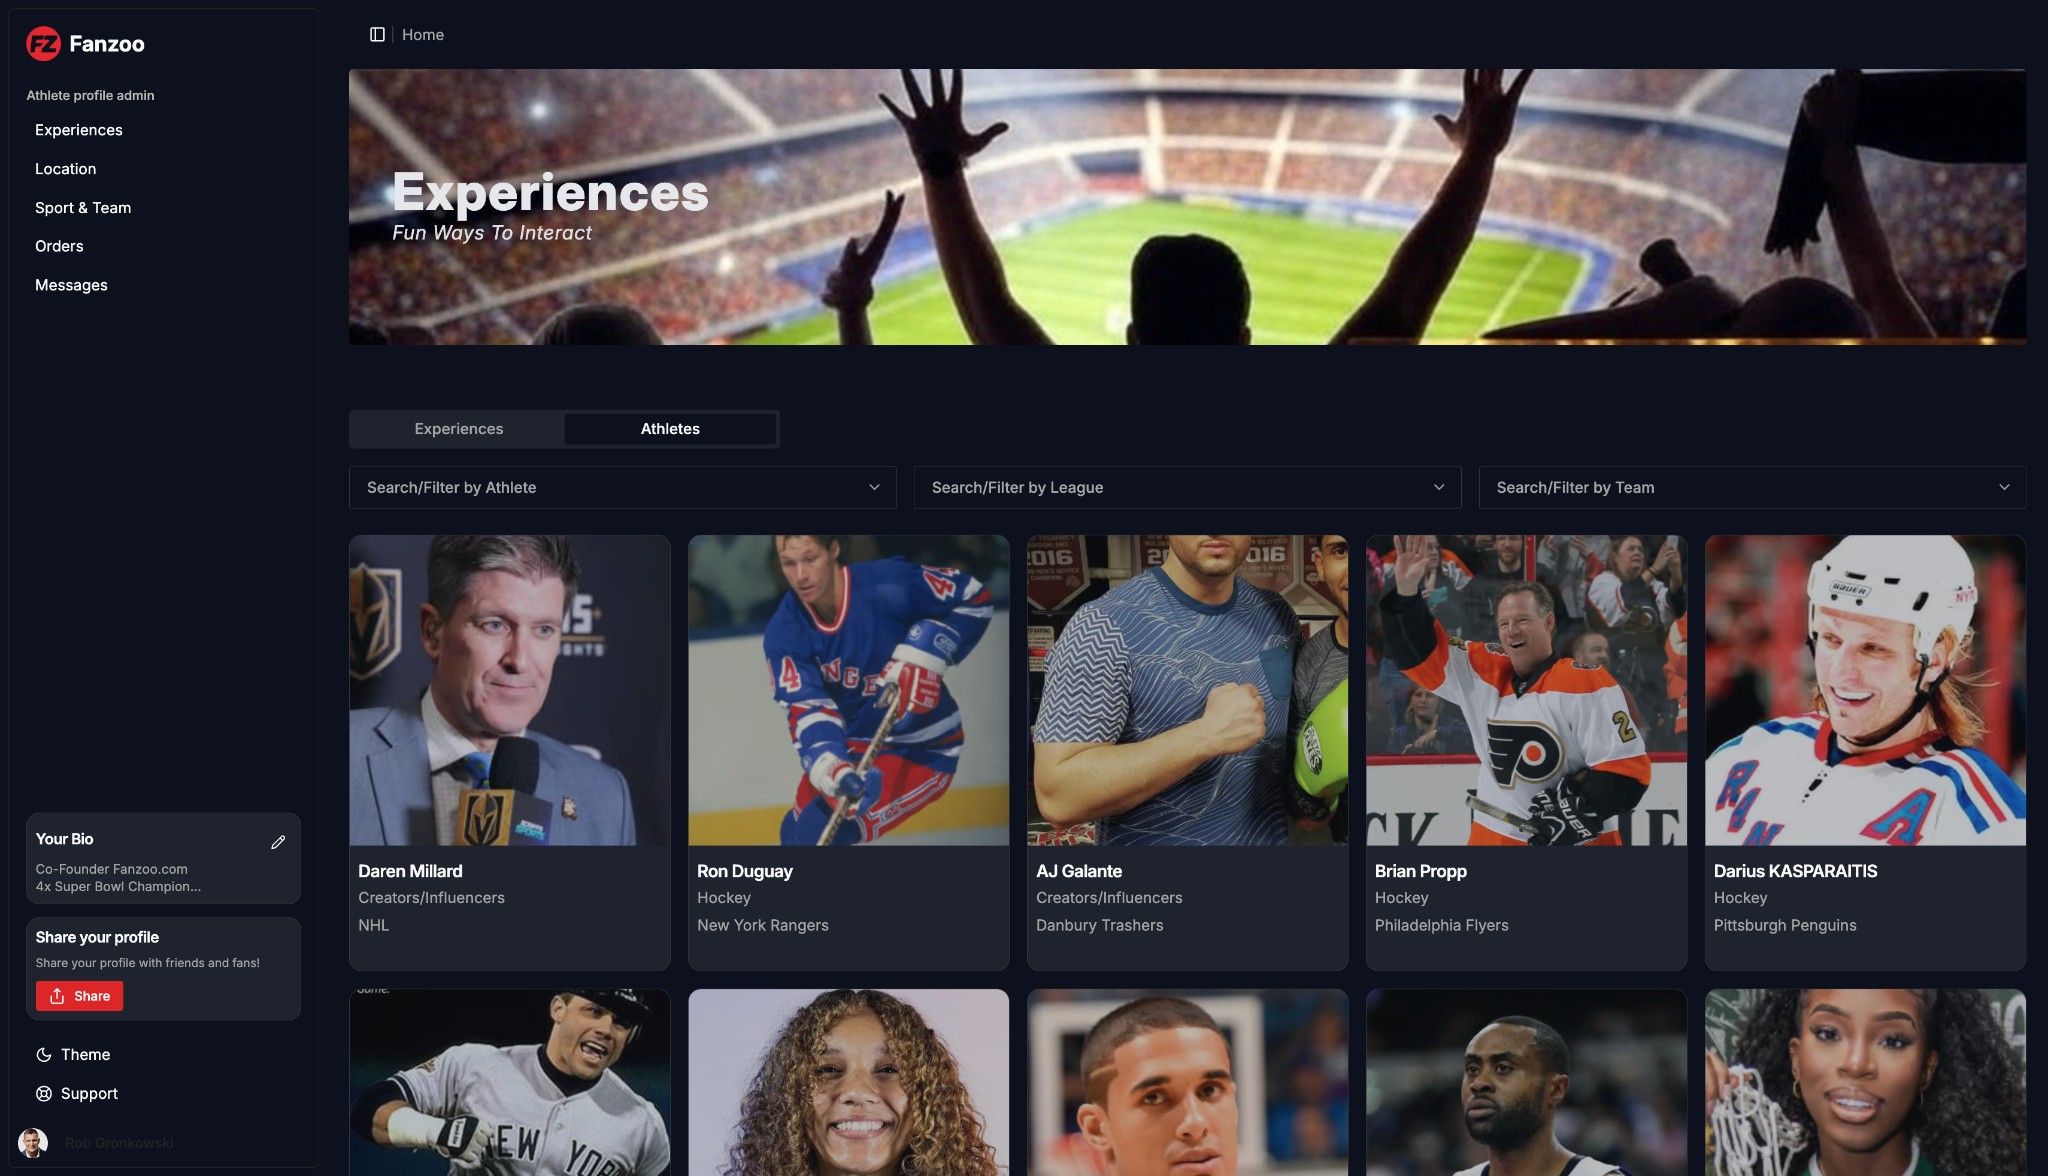Edit Your Bio with the pencil icon

pyautogui.click(x=278, y=842)
